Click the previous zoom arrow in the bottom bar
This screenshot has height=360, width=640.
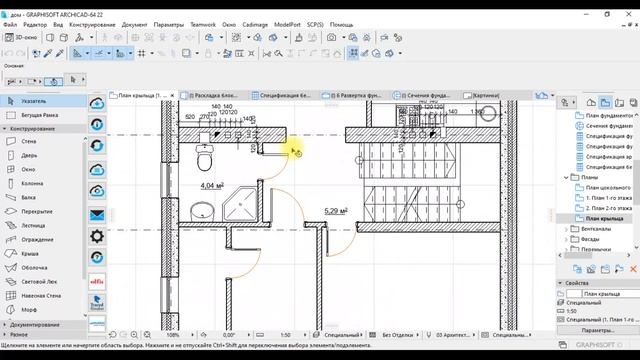pos(113,335)
